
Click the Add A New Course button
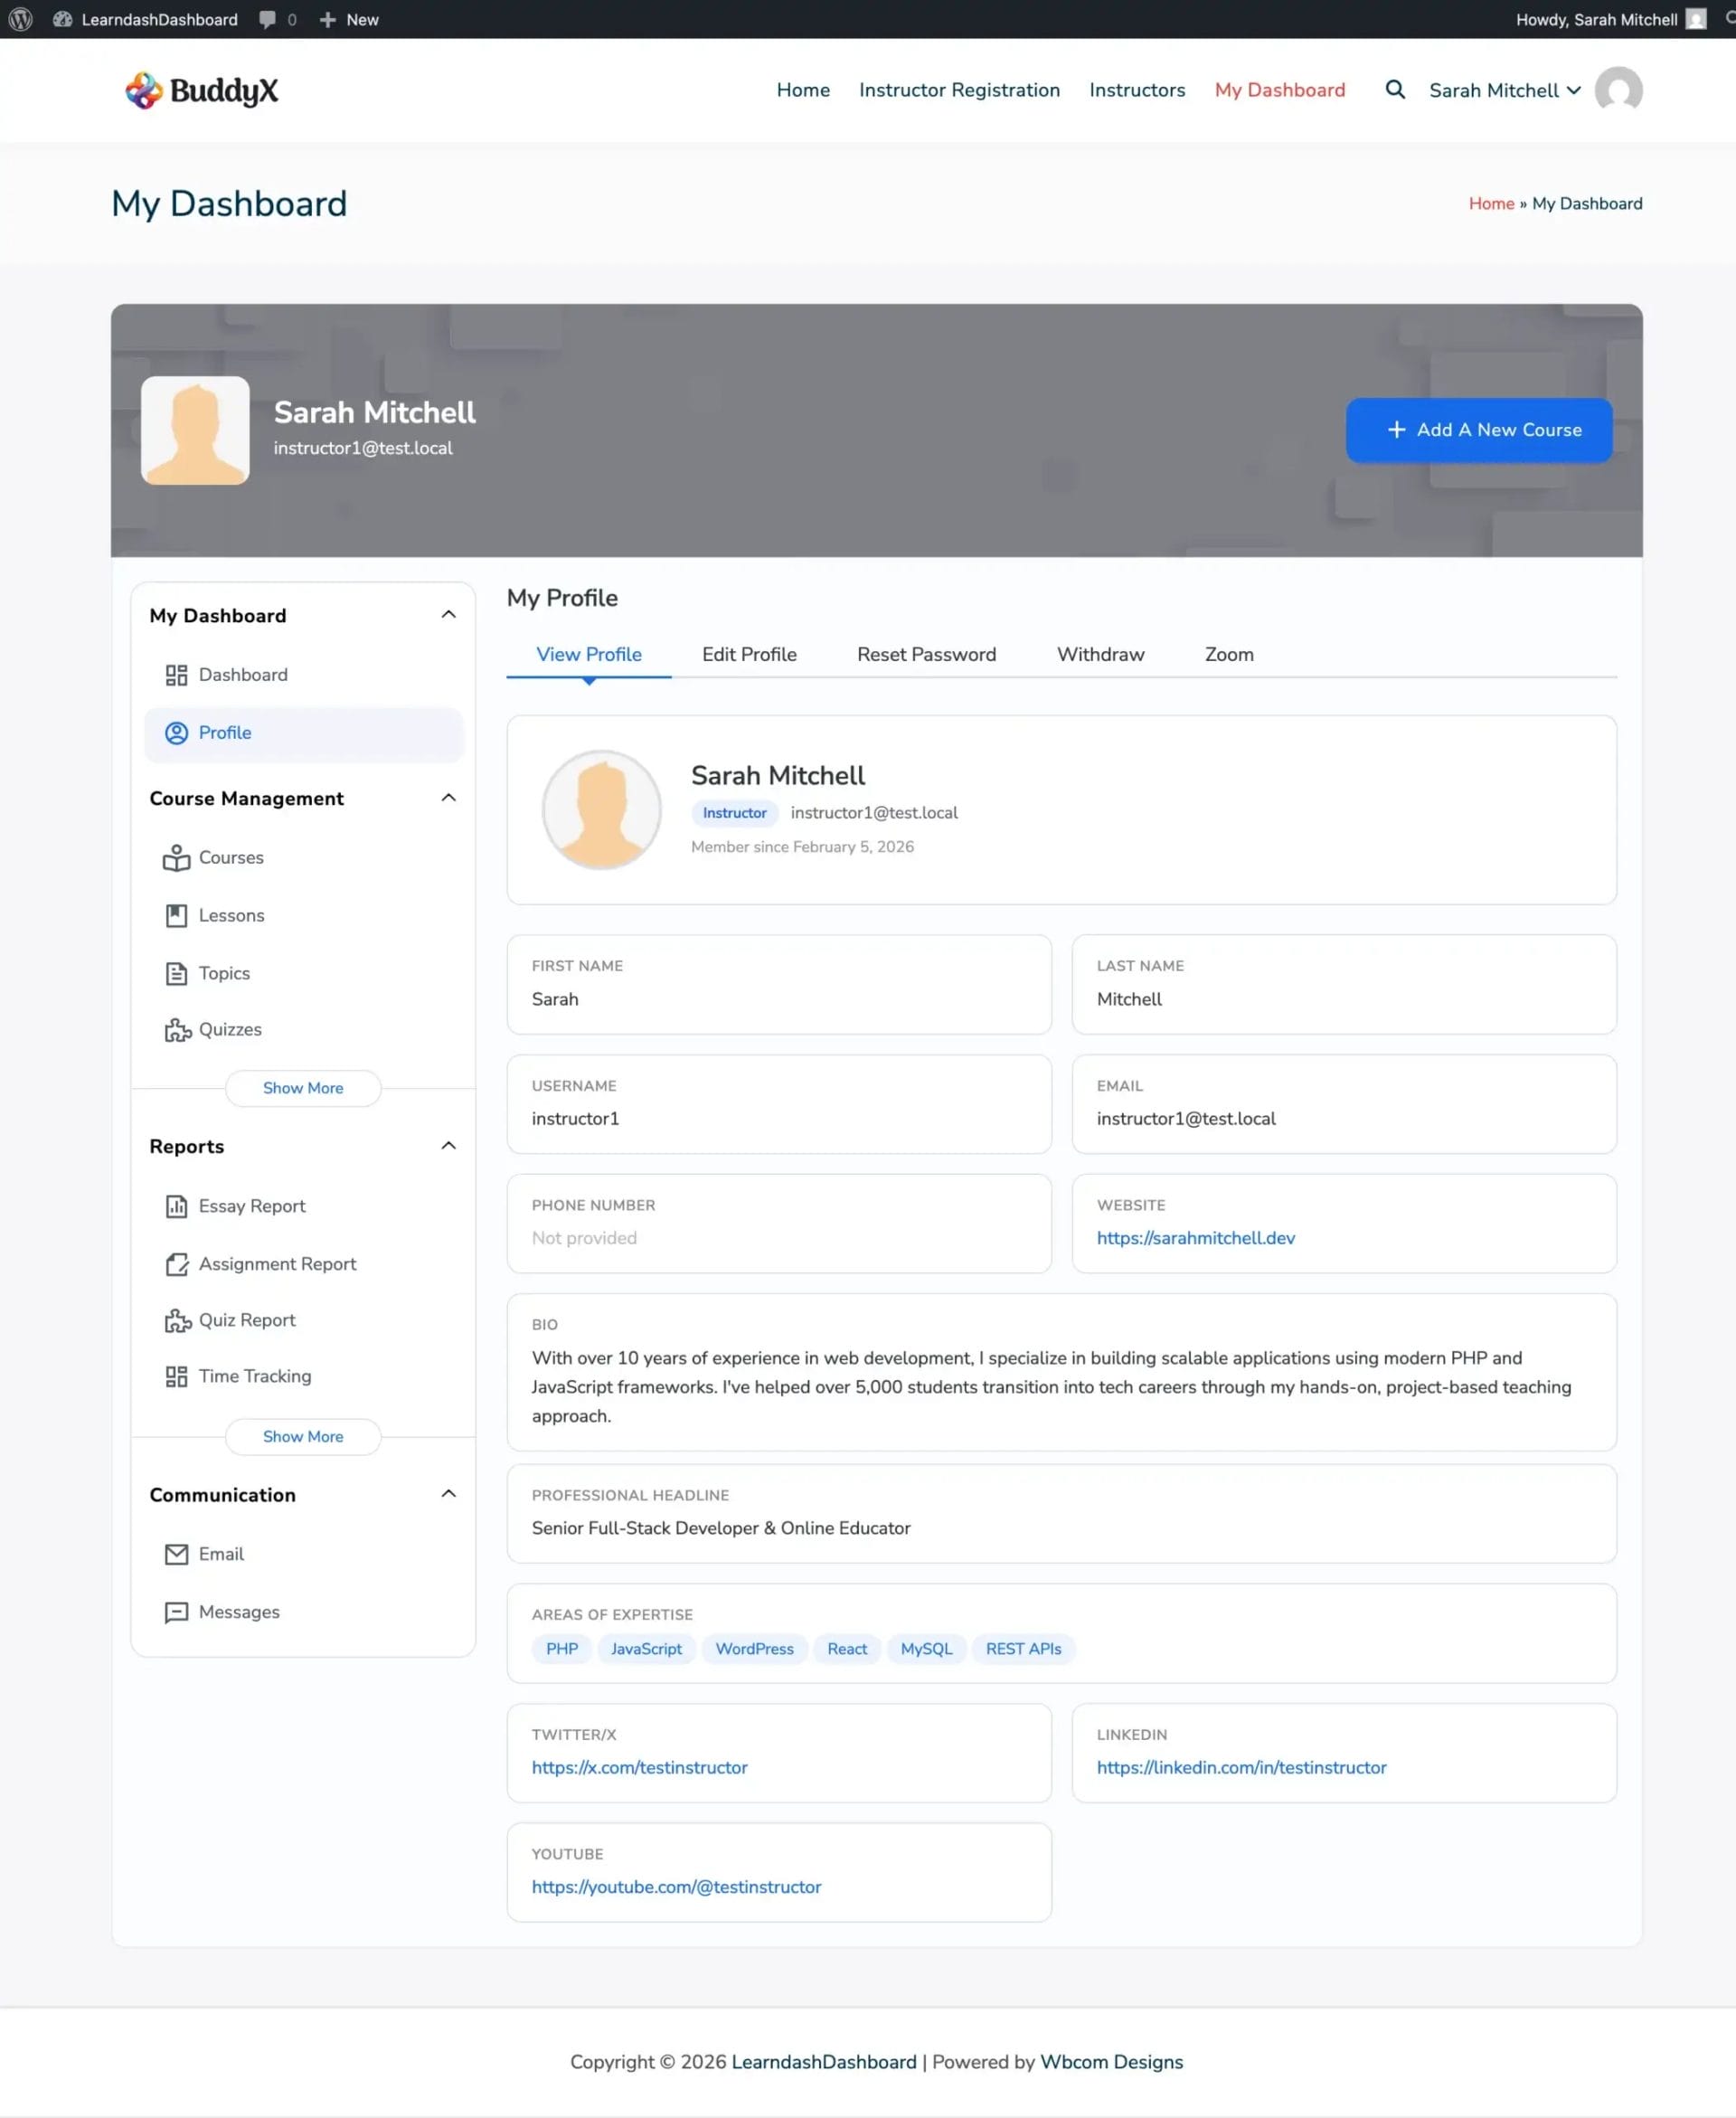(1478, 430)
